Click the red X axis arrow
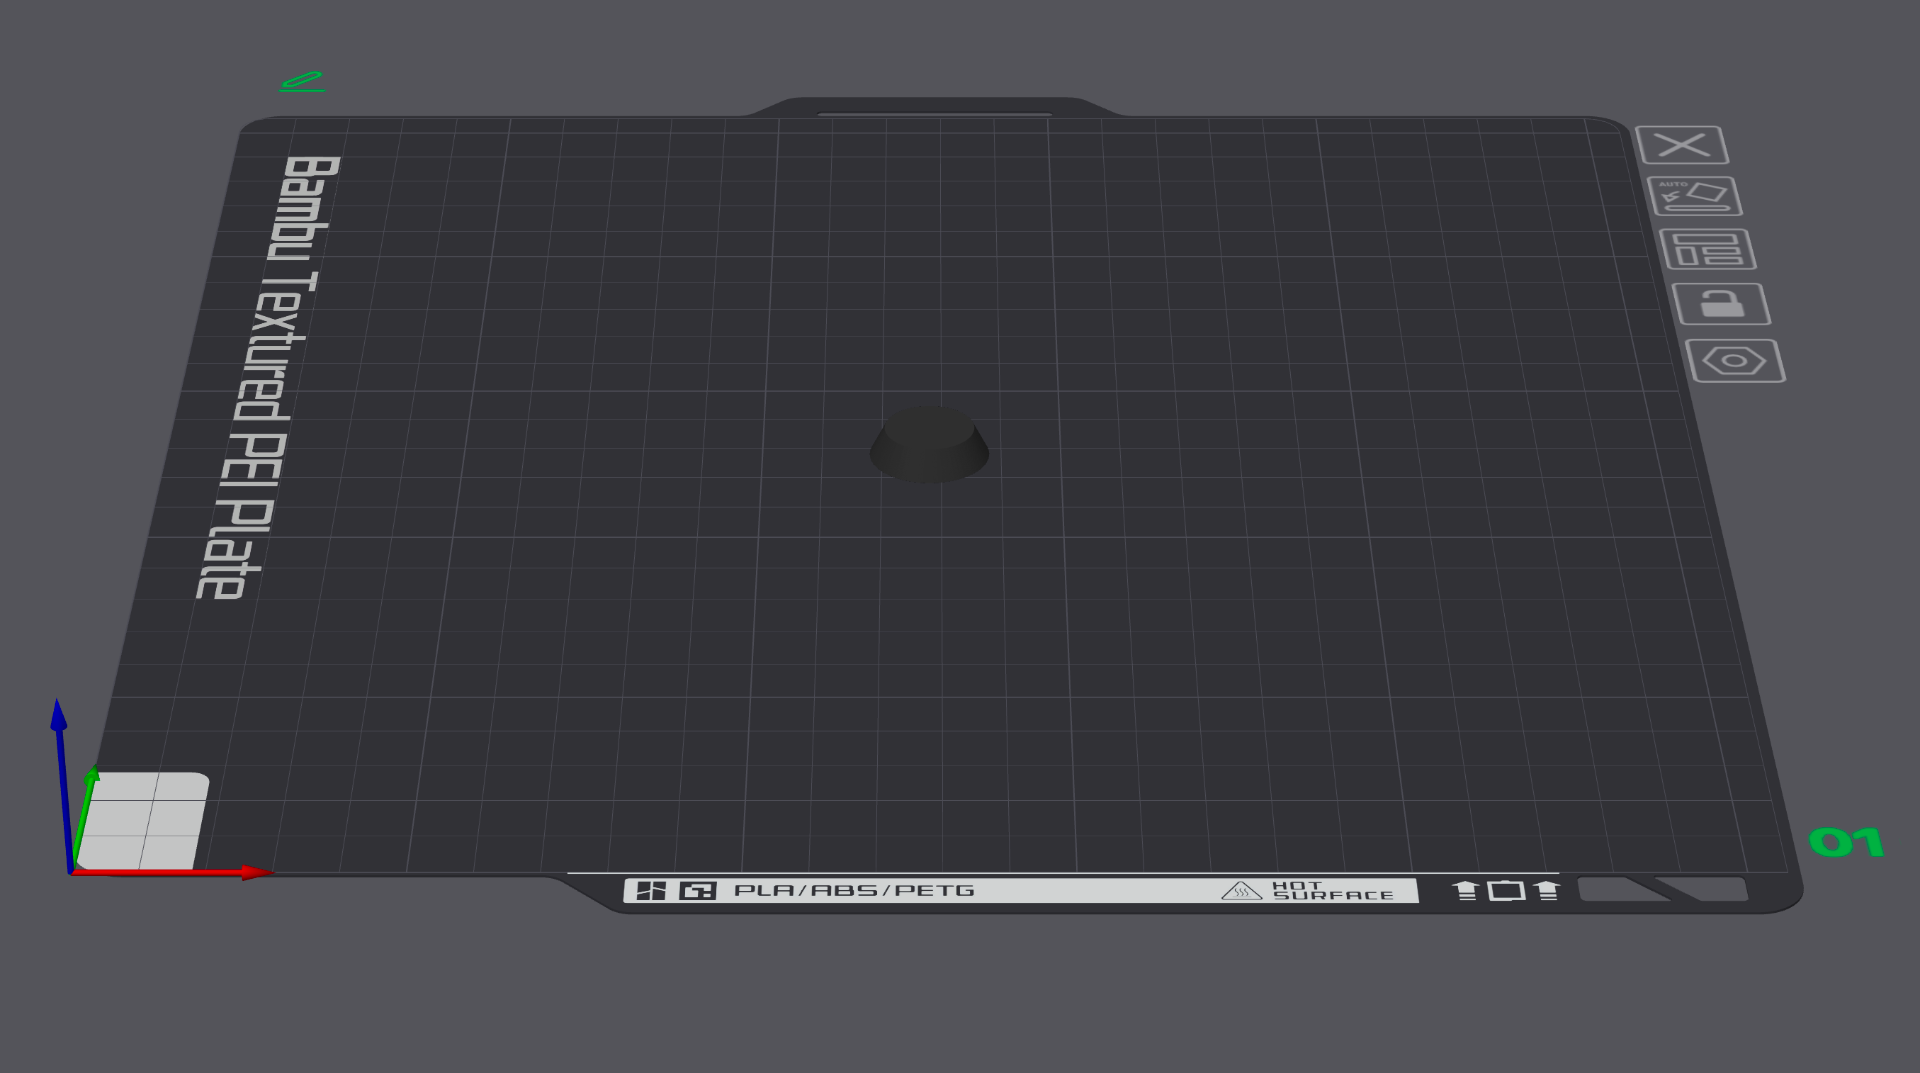The width and height of the screenshot is (1920, 1073). click(170, 873)
